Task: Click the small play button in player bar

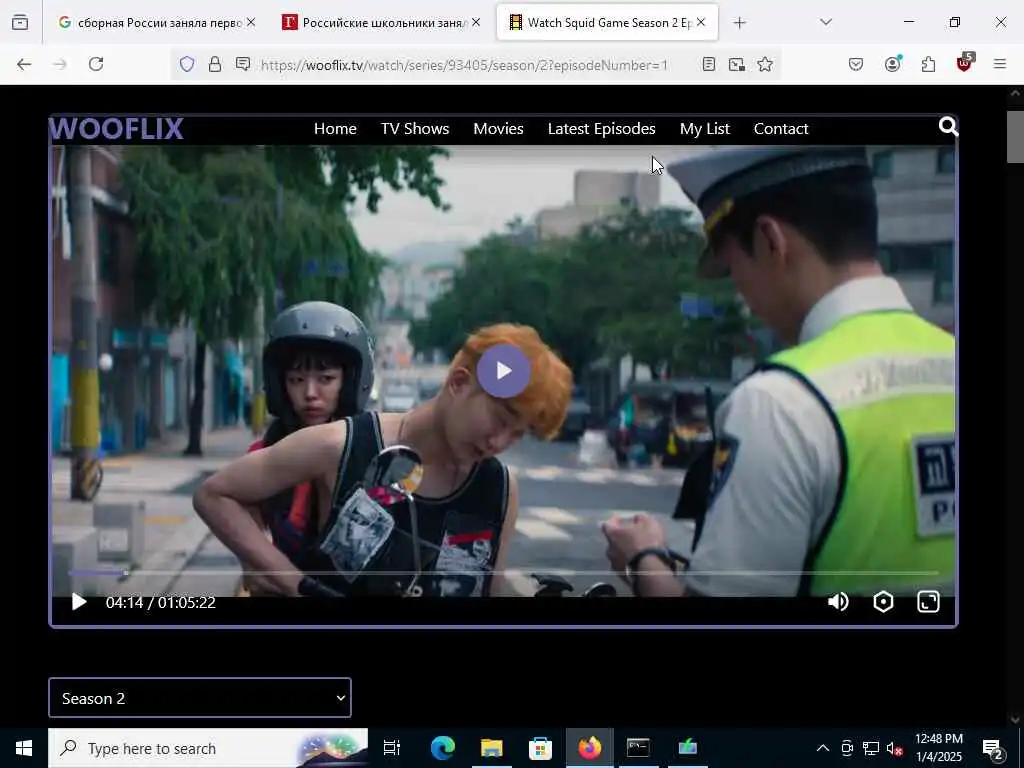Action: tap(78, 601)
